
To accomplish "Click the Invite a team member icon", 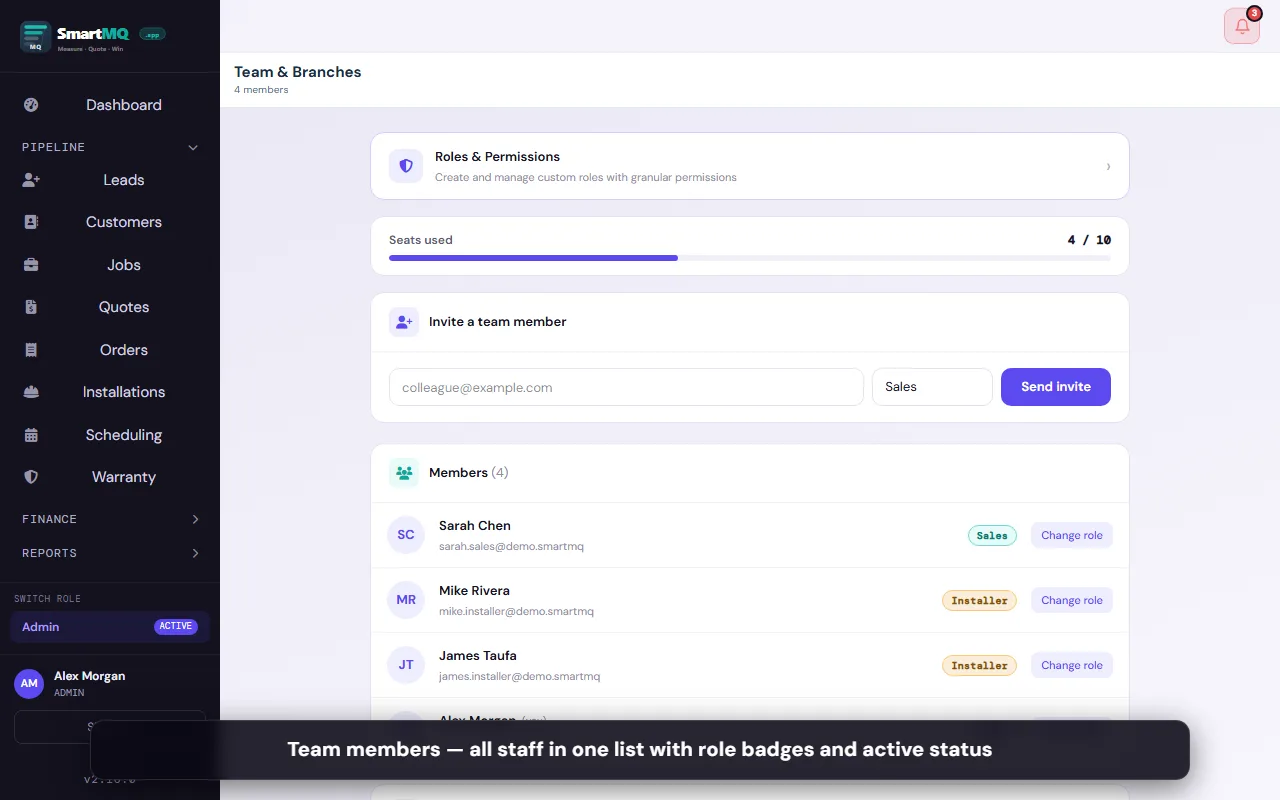I will [404, 322].
